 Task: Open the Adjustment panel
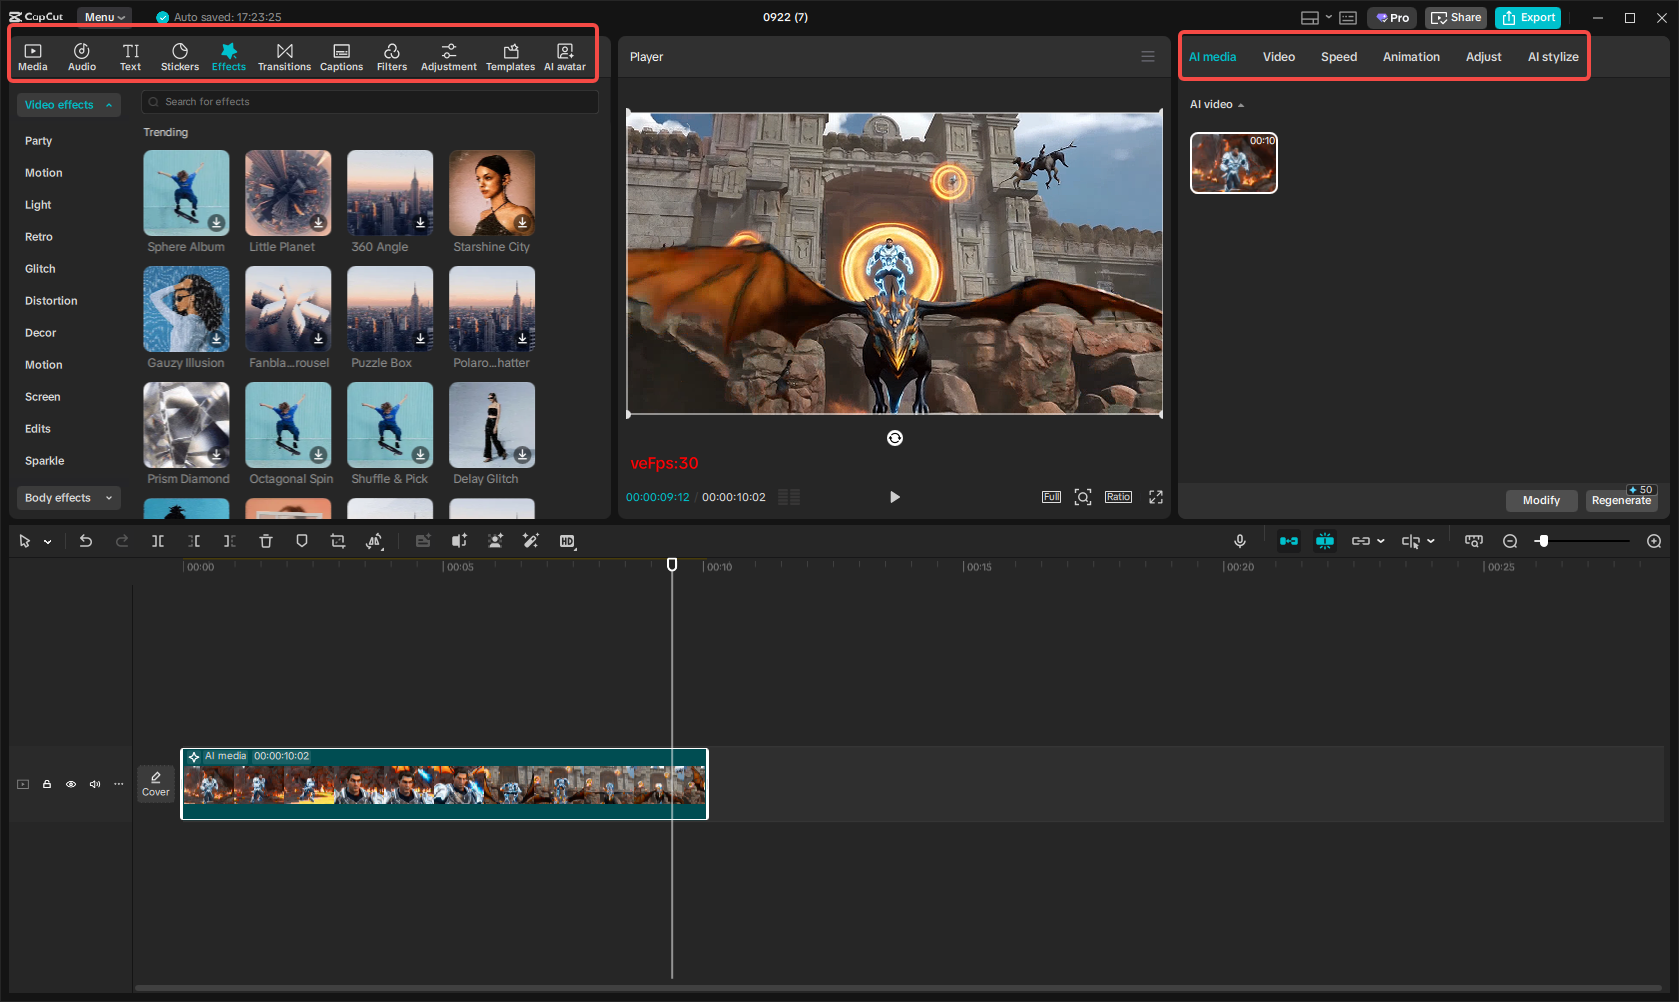pos(449,57)
